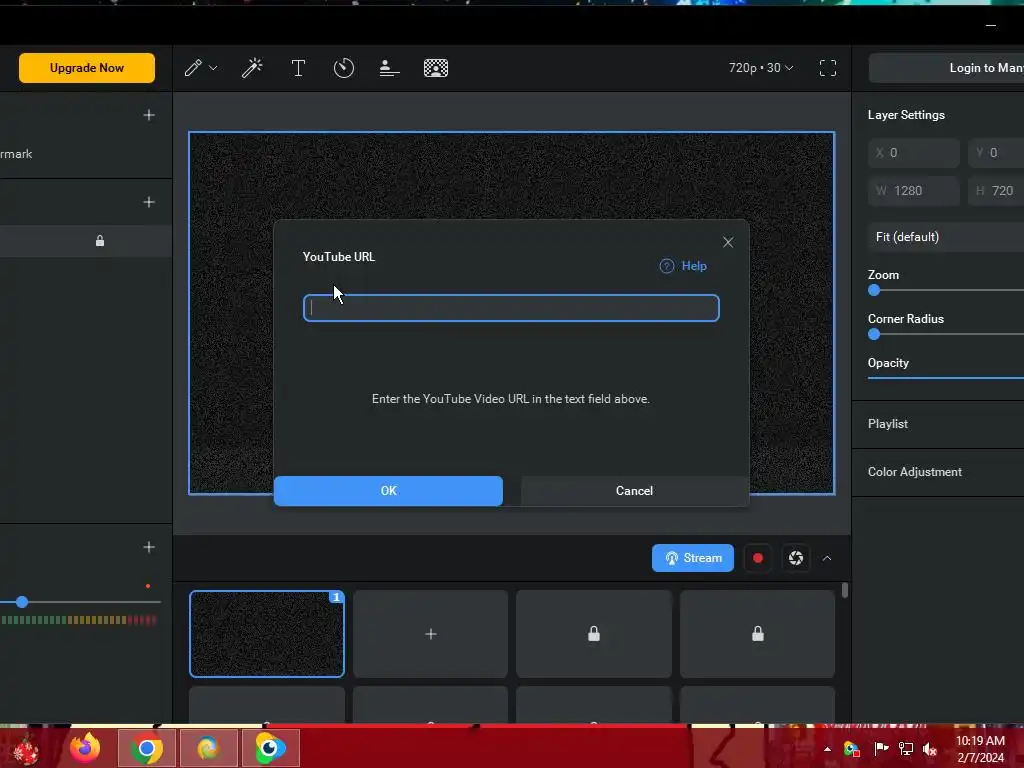Click the plus icon above the locked row

(x=149, y=202)
